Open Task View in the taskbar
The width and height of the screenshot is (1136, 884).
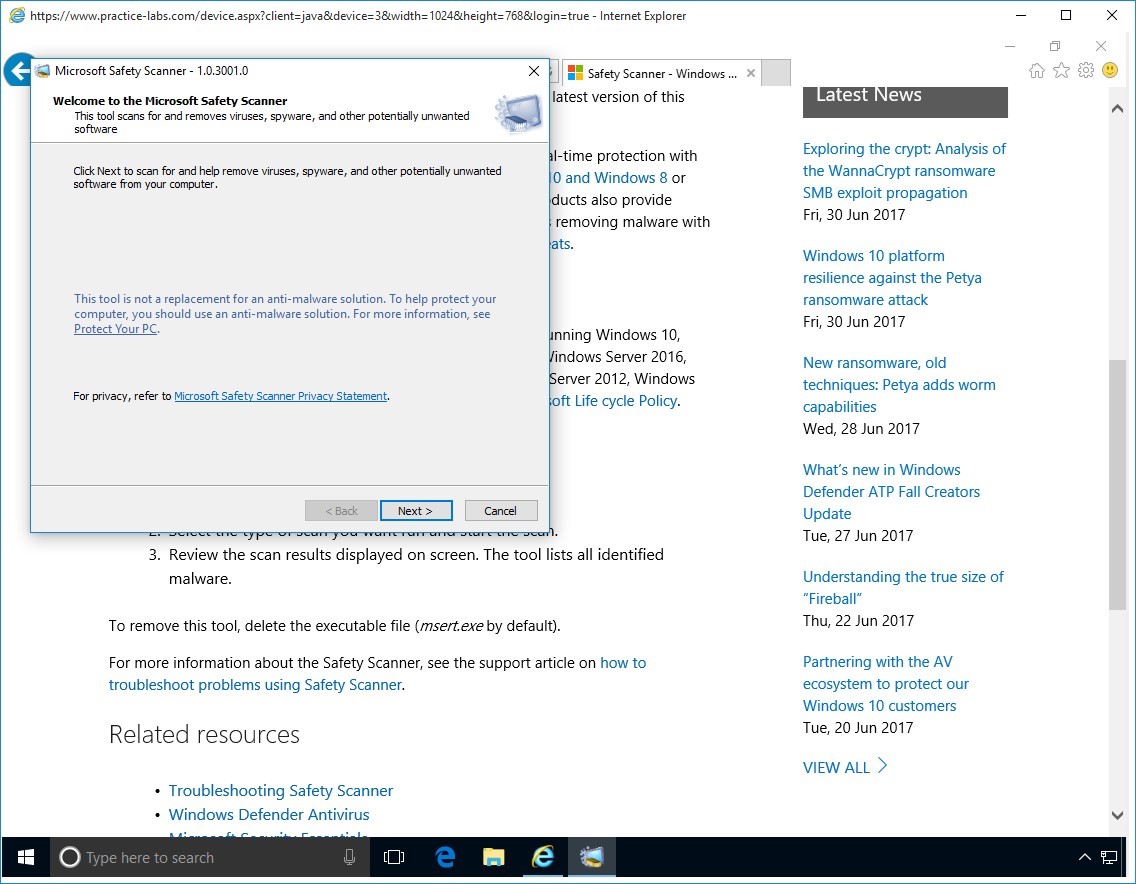(x=394, y=857)
